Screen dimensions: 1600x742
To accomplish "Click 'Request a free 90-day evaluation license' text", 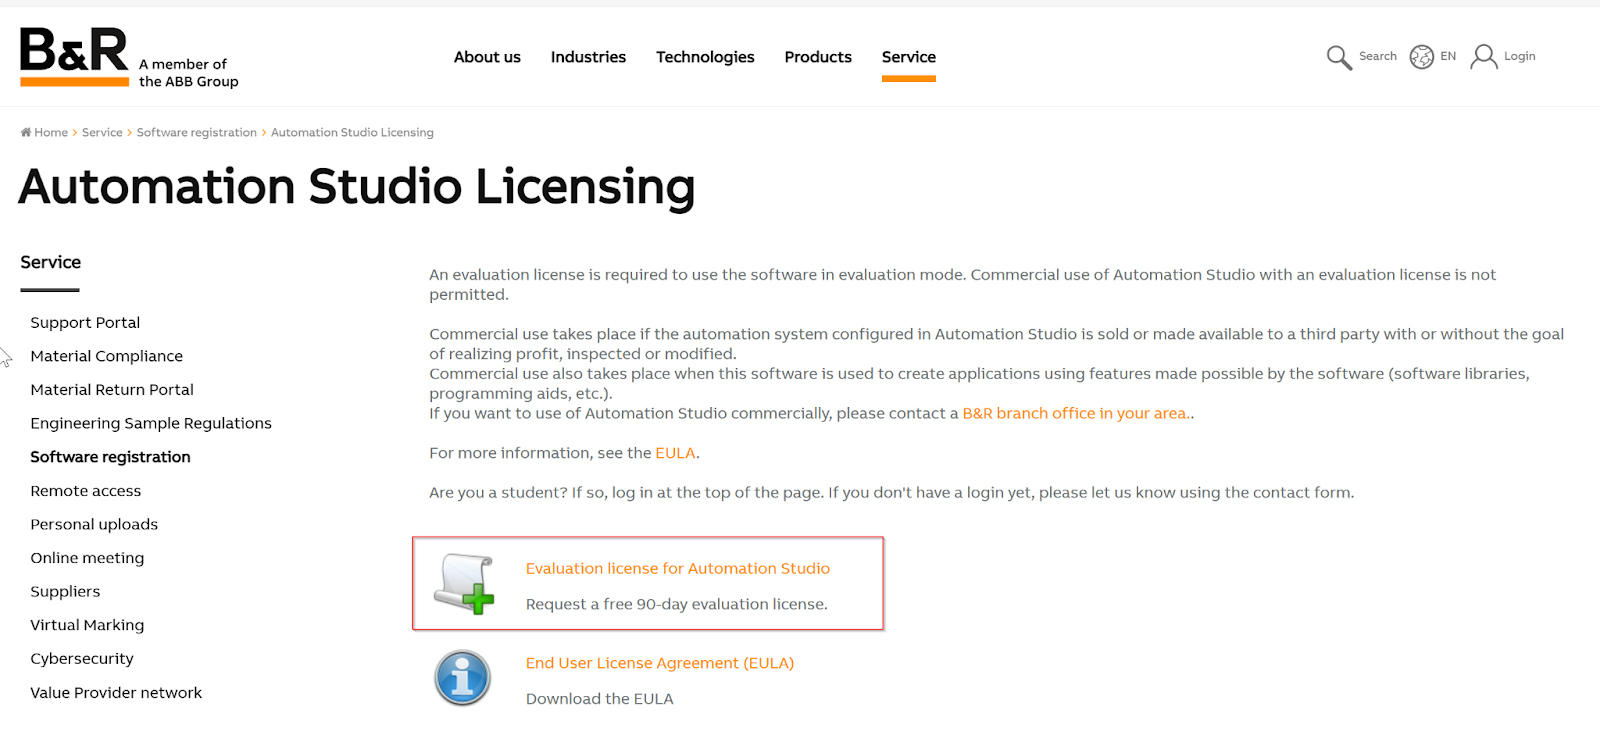I will (x=677, y=604).
